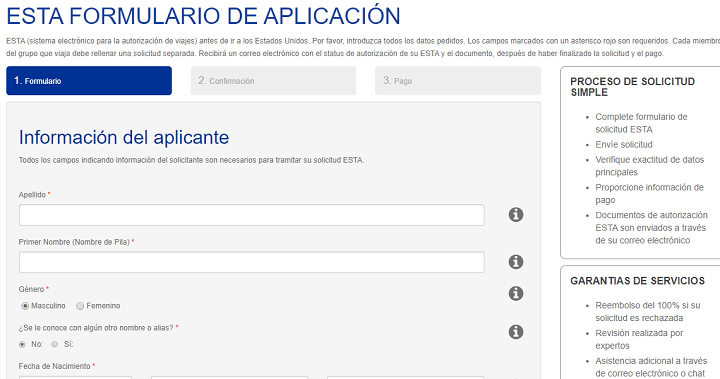720x379 pixels.
Task: Click 'Complete formulario de solicitud ESTA' item
Action: pyautogui.click(x=641, y=123)
